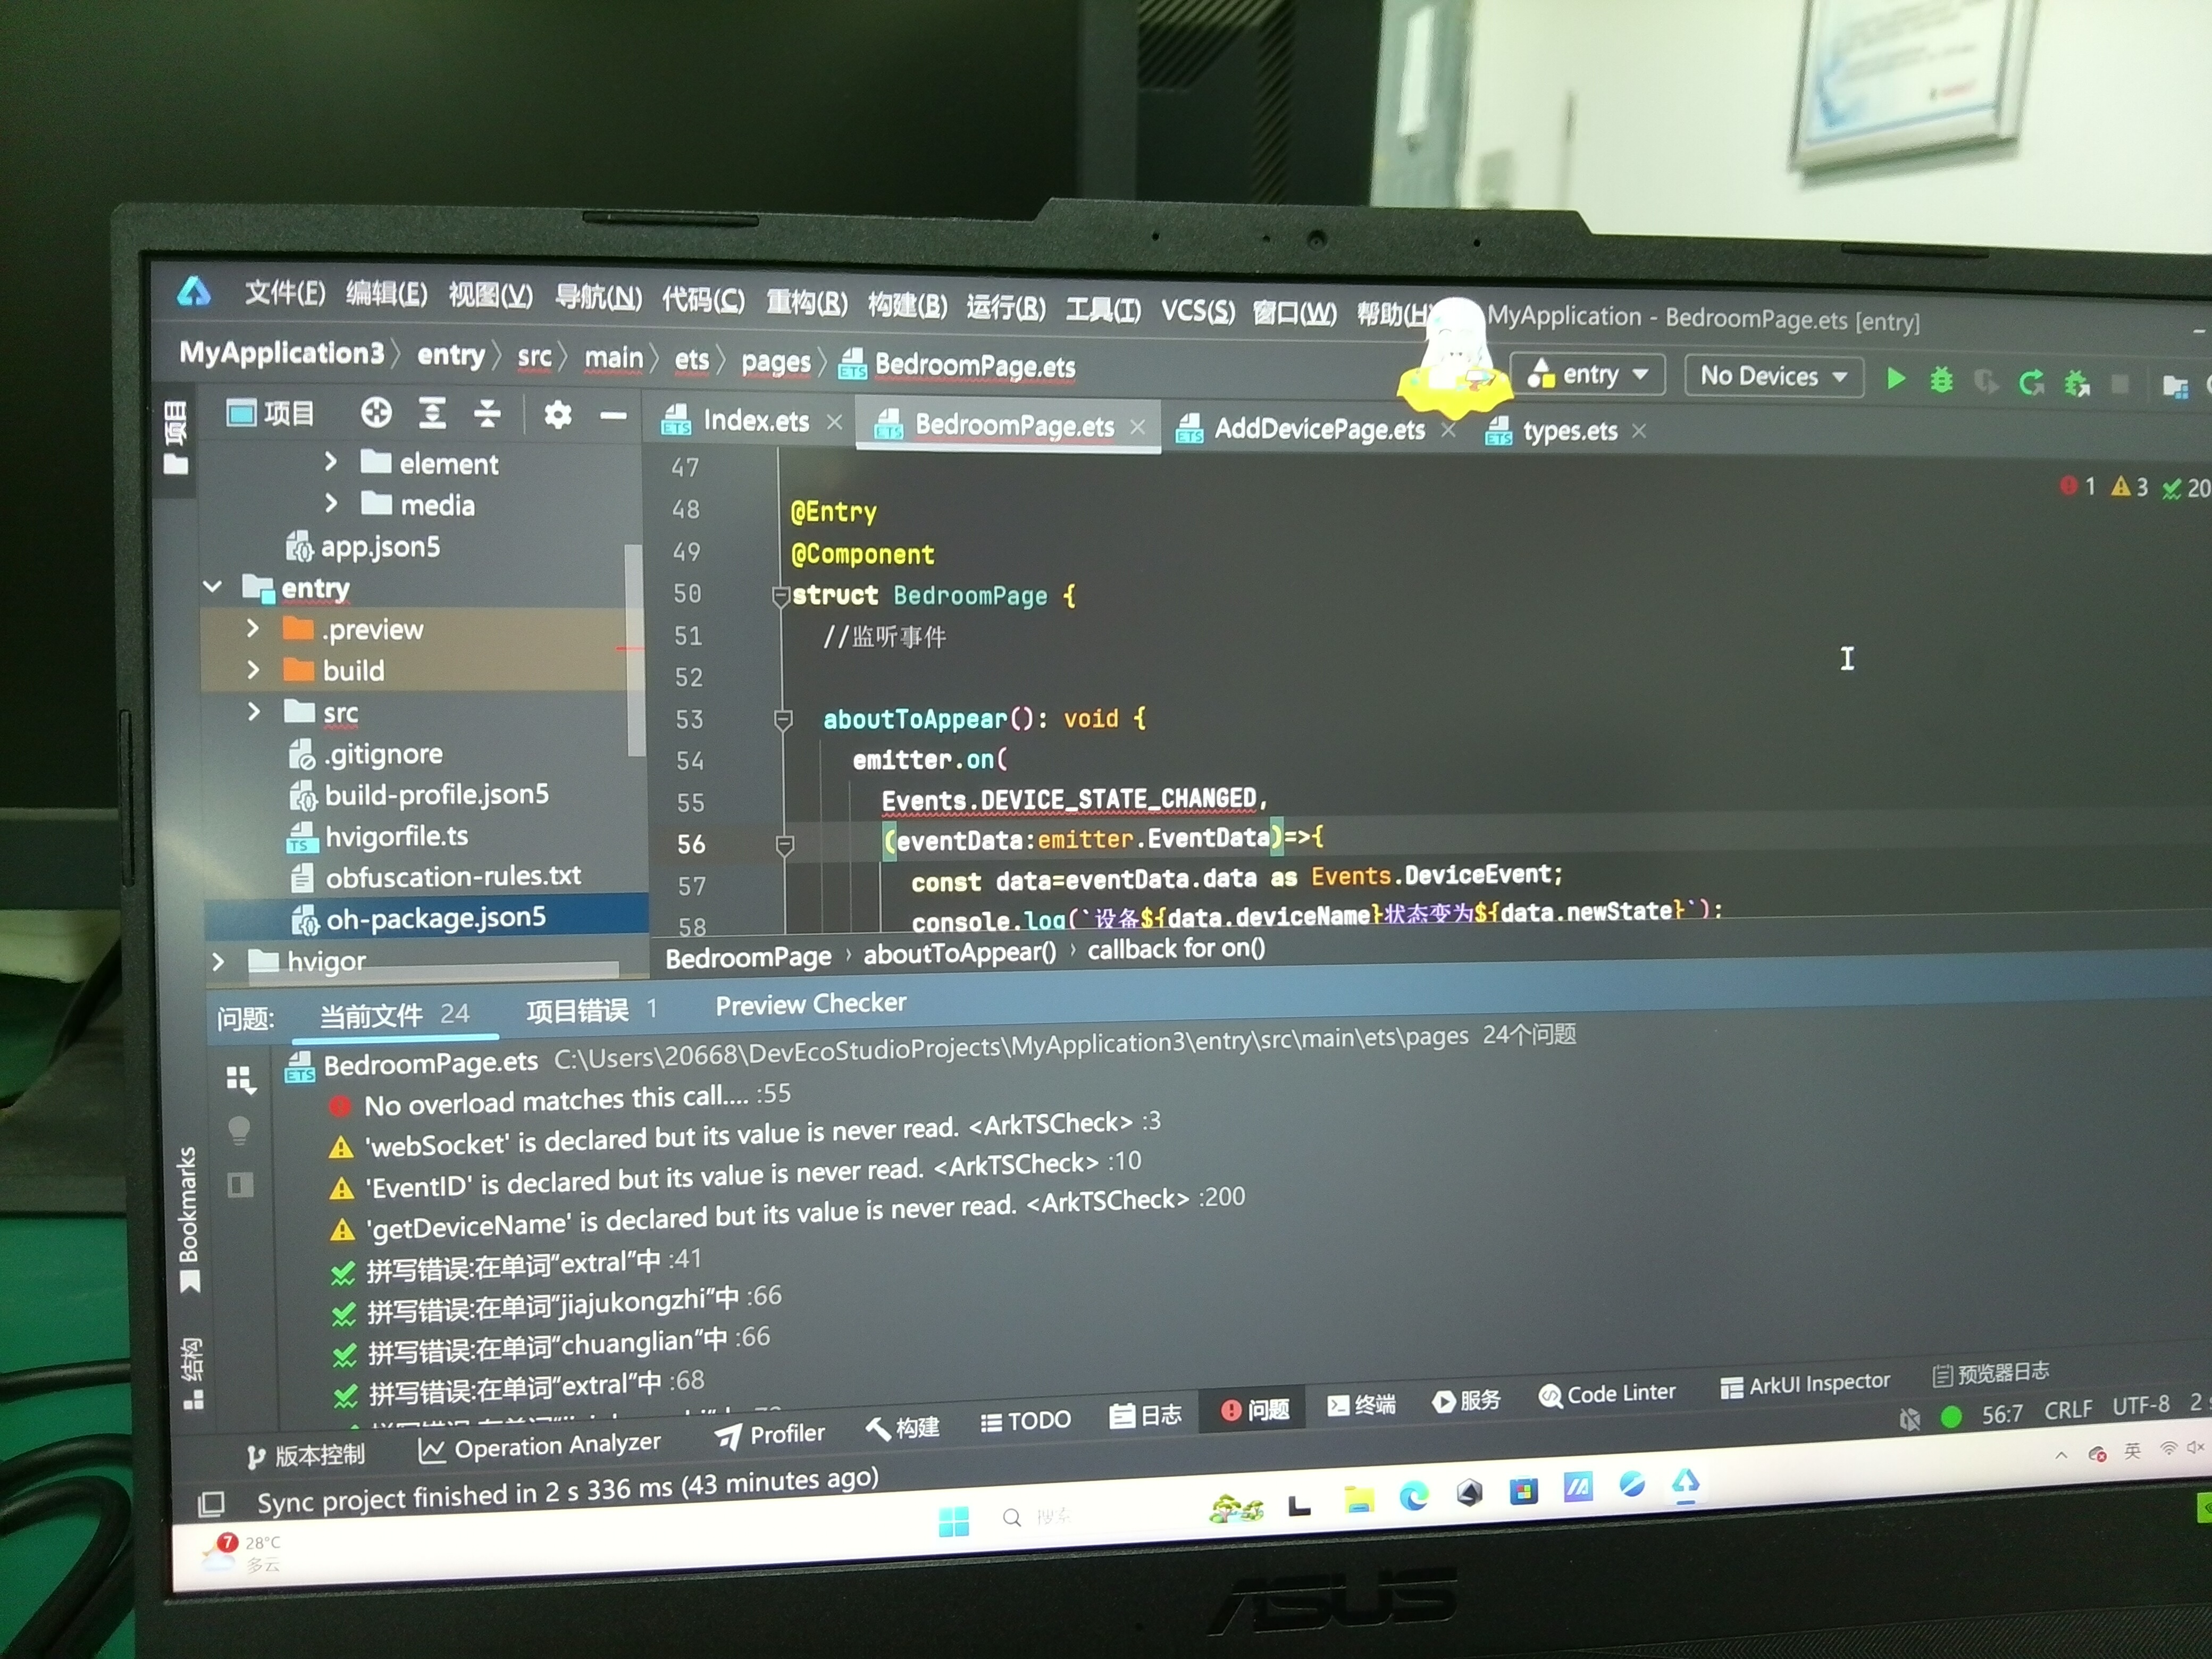Expand the media folder
This screenshot has height=1659, width=2212.
331,503
